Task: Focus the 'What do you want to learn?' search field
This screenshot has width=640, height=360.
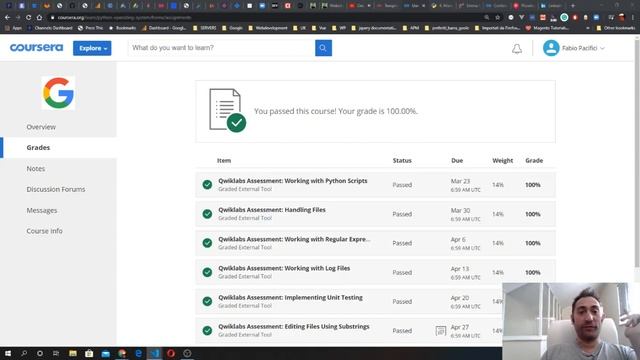Action: [x=221, y=48]
